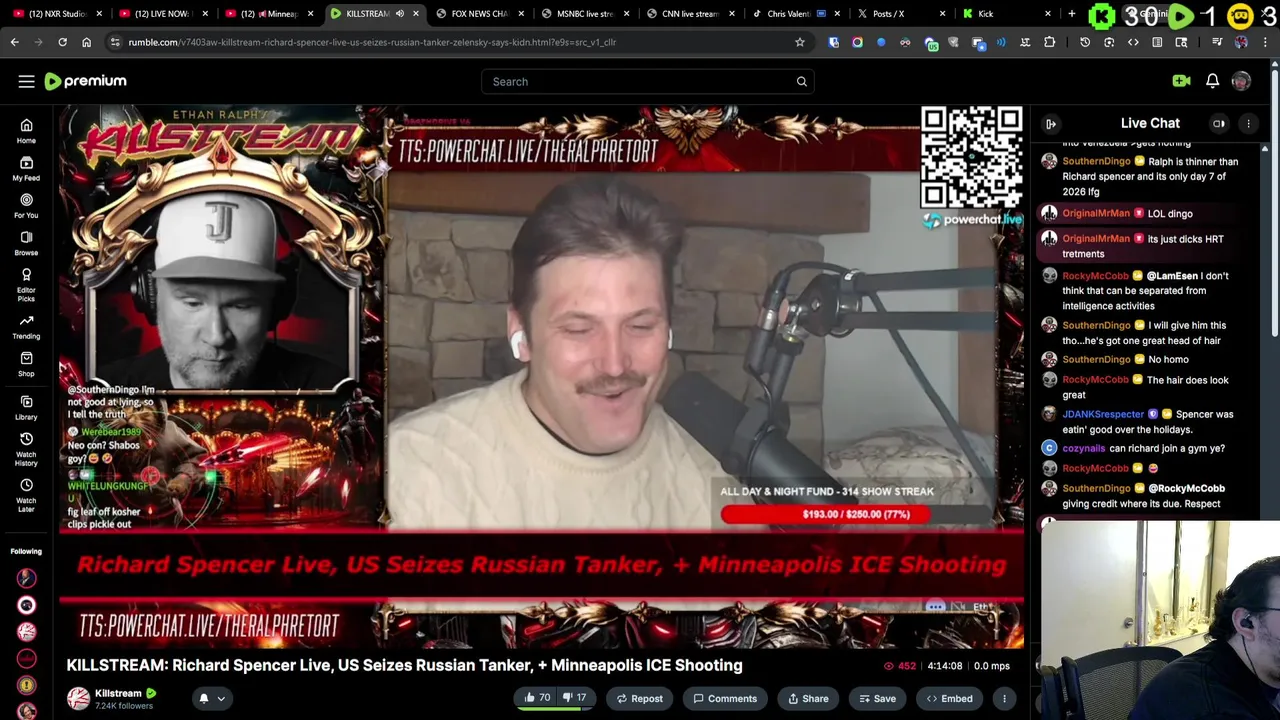Screen dimensions: 1280x720
Task: Click the address bar URL
Action: [x=372, y=42]
